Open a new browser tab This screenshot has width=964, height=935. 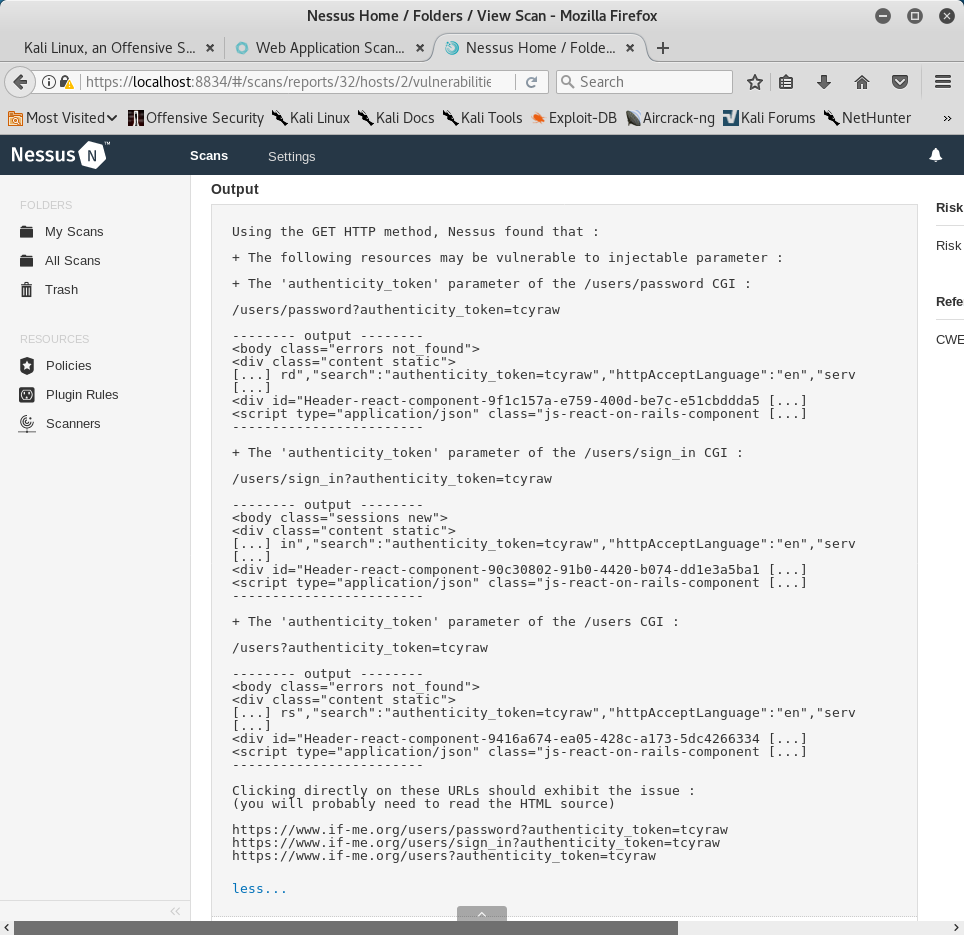pos(663,48)
